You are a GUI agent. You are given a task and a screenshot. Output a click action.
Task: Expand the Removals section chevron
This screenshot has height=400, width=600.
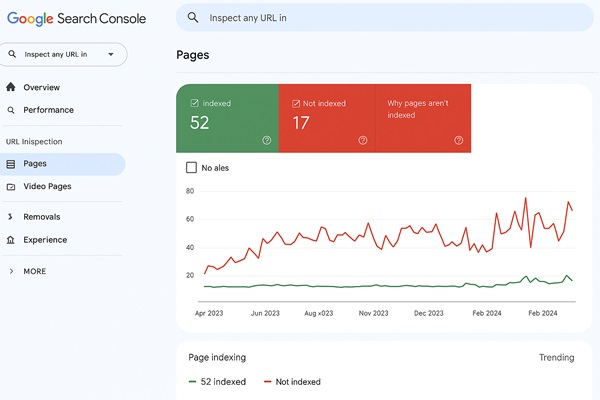point(11,217)
